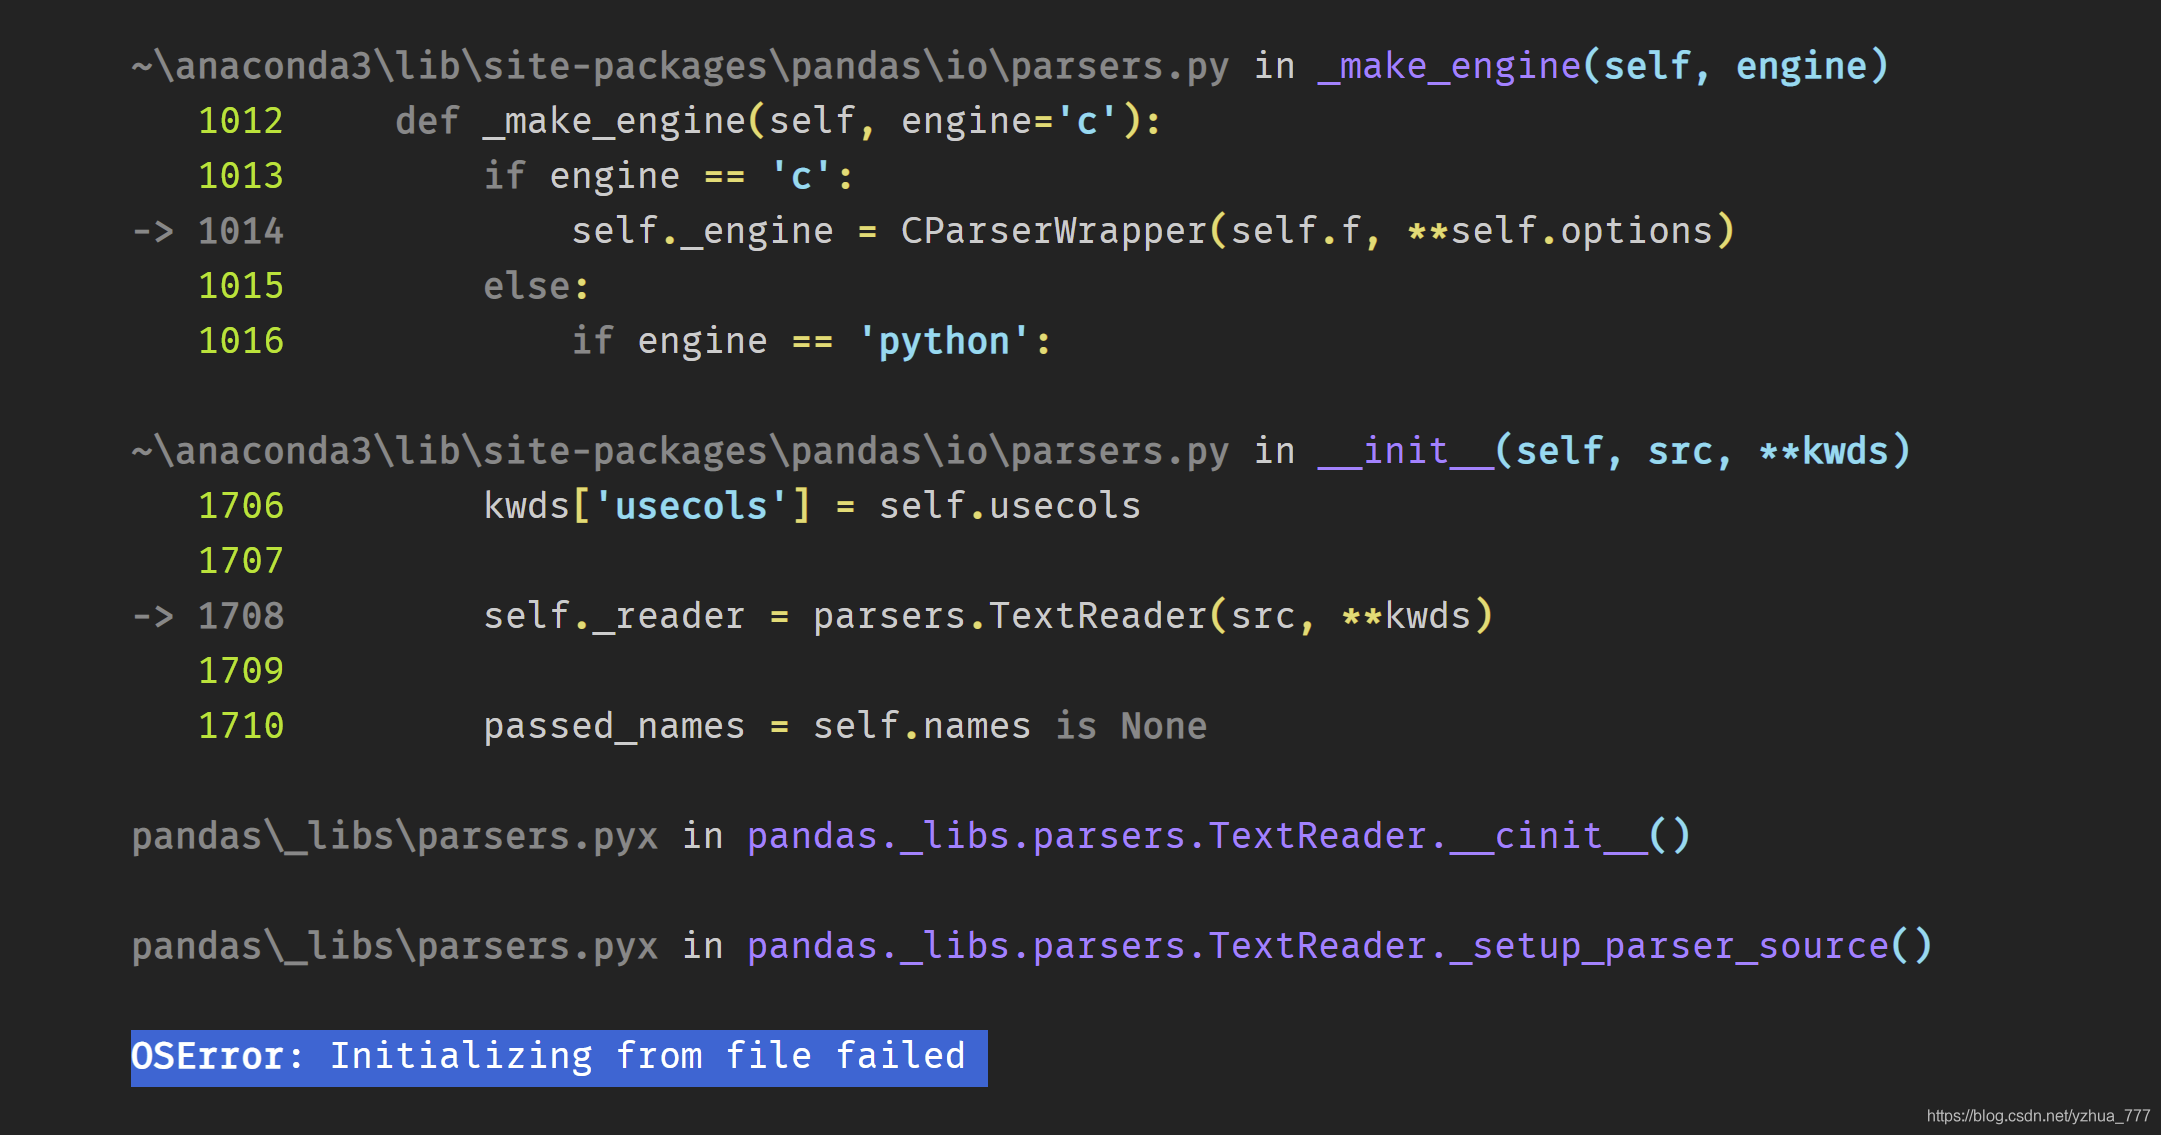Click line number 1016
2161x1135 pixels.
(x=241, y=342)
